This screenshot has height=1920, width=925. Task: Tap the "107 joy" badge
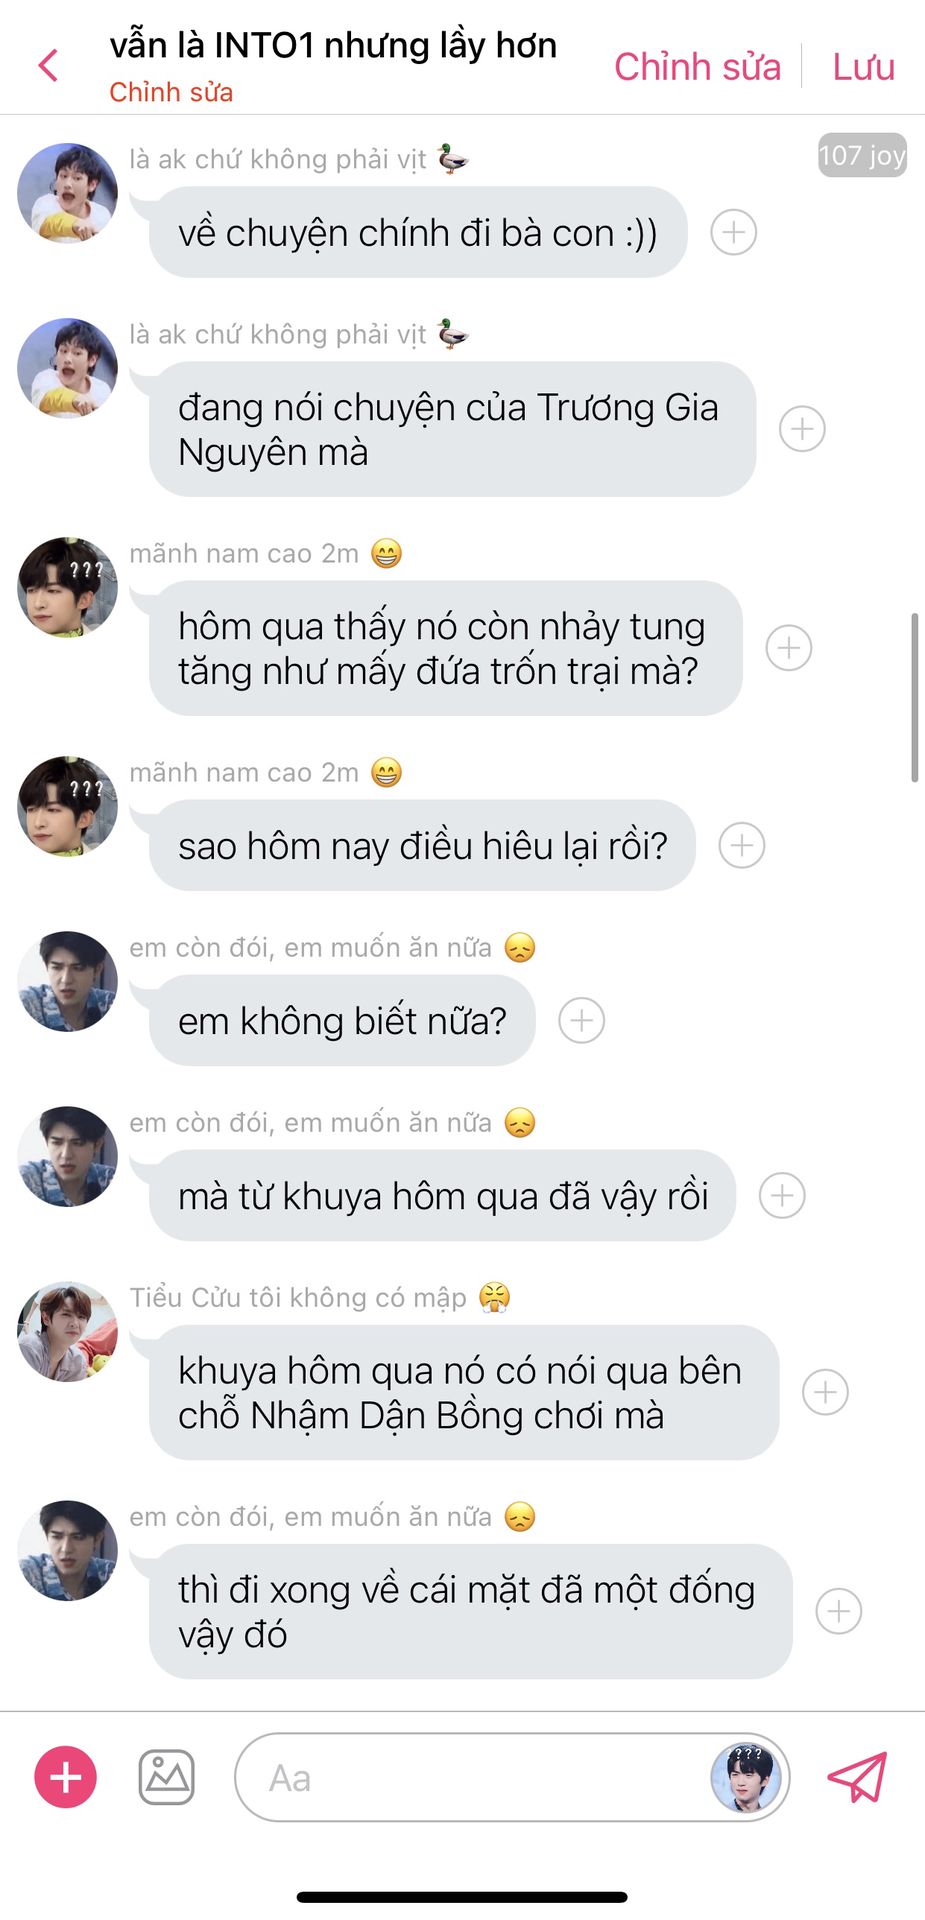pyautogui.click(x=862, y=155)
